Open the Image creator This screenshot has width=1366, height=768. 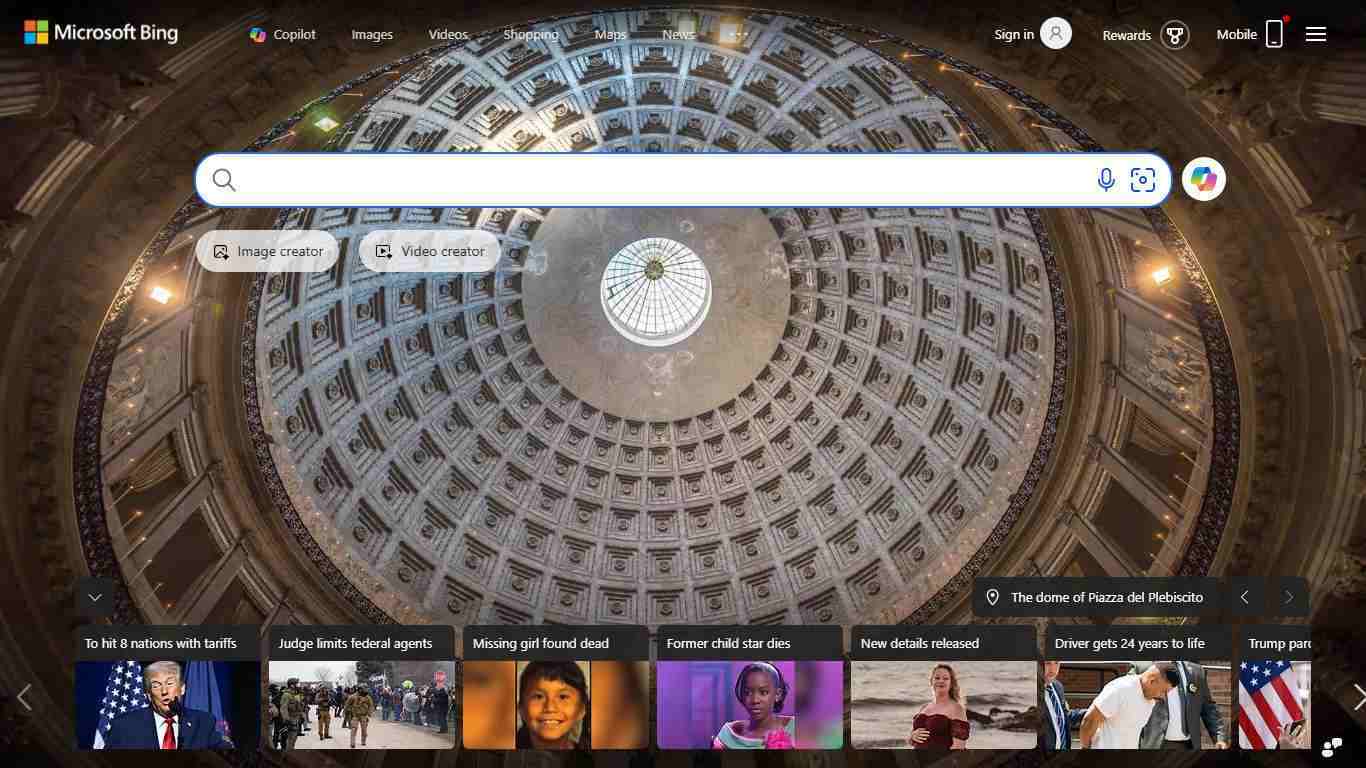pyautogui.click(x=266, y=251)
